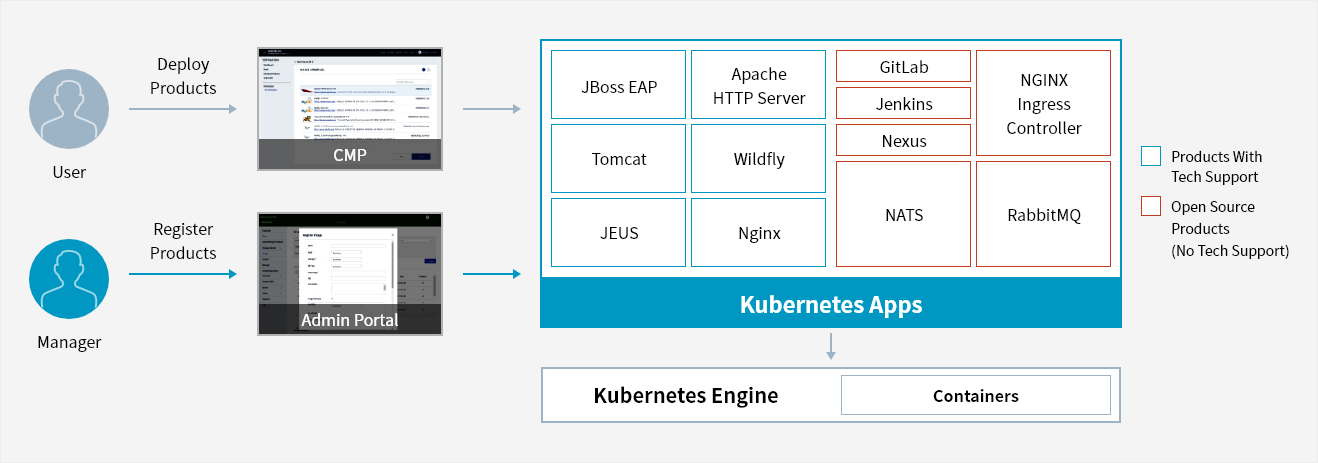The image size is (1318, 463).
Task: Select the RabbitMQ tile
Action: click(x=1044, y=214)
